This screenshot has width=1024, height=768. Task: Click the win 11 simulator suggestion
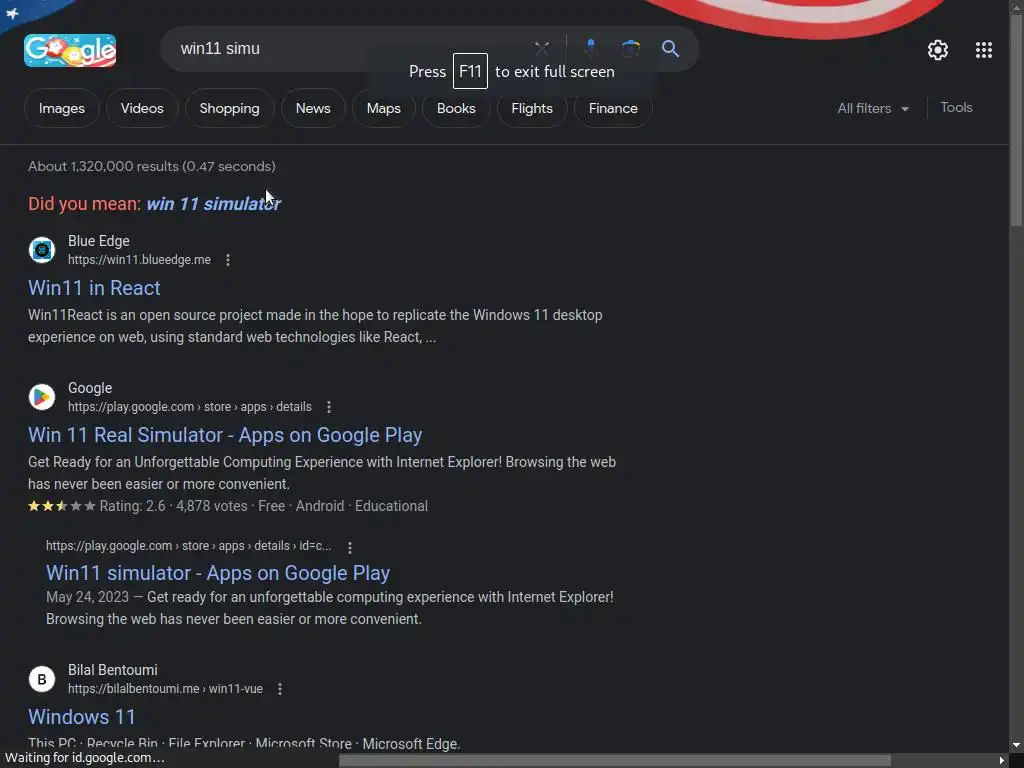click(x=214, y=204)
